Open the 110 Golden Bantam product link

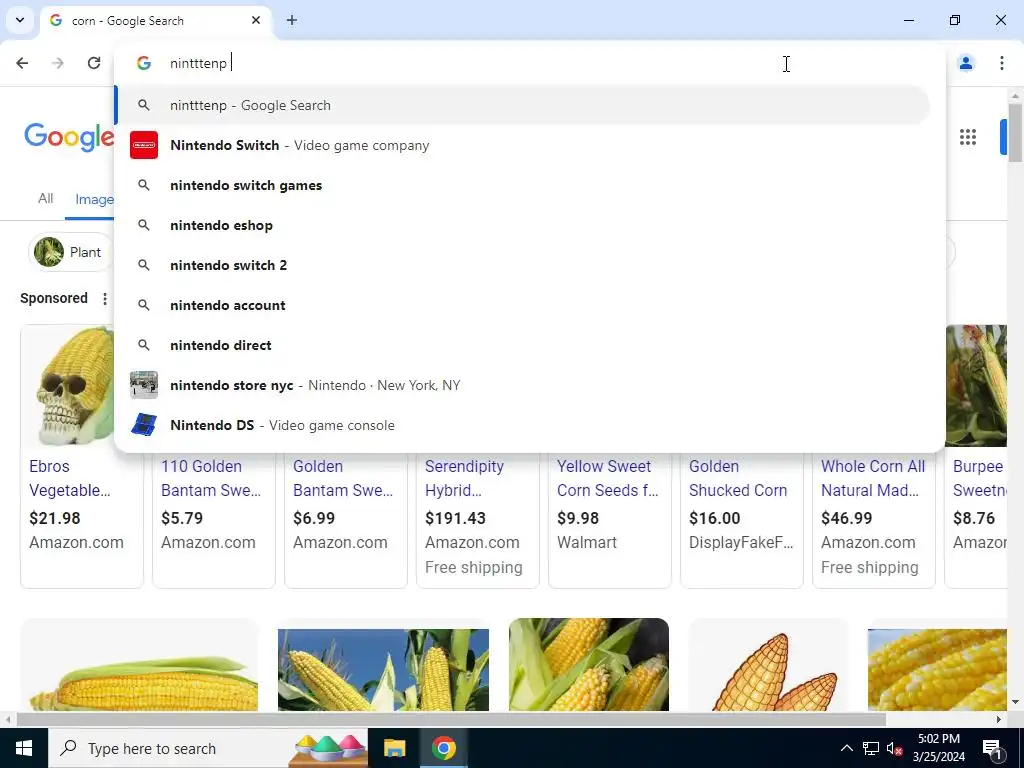[x=211, y=478]
